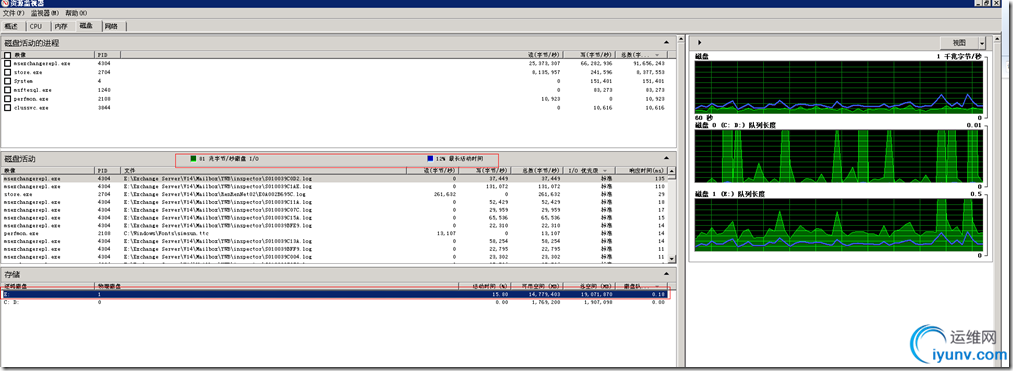Select row with file S010039C07C.log
Image resolution: width=1013 pixels, height=371 pixels.
point(335,209)
